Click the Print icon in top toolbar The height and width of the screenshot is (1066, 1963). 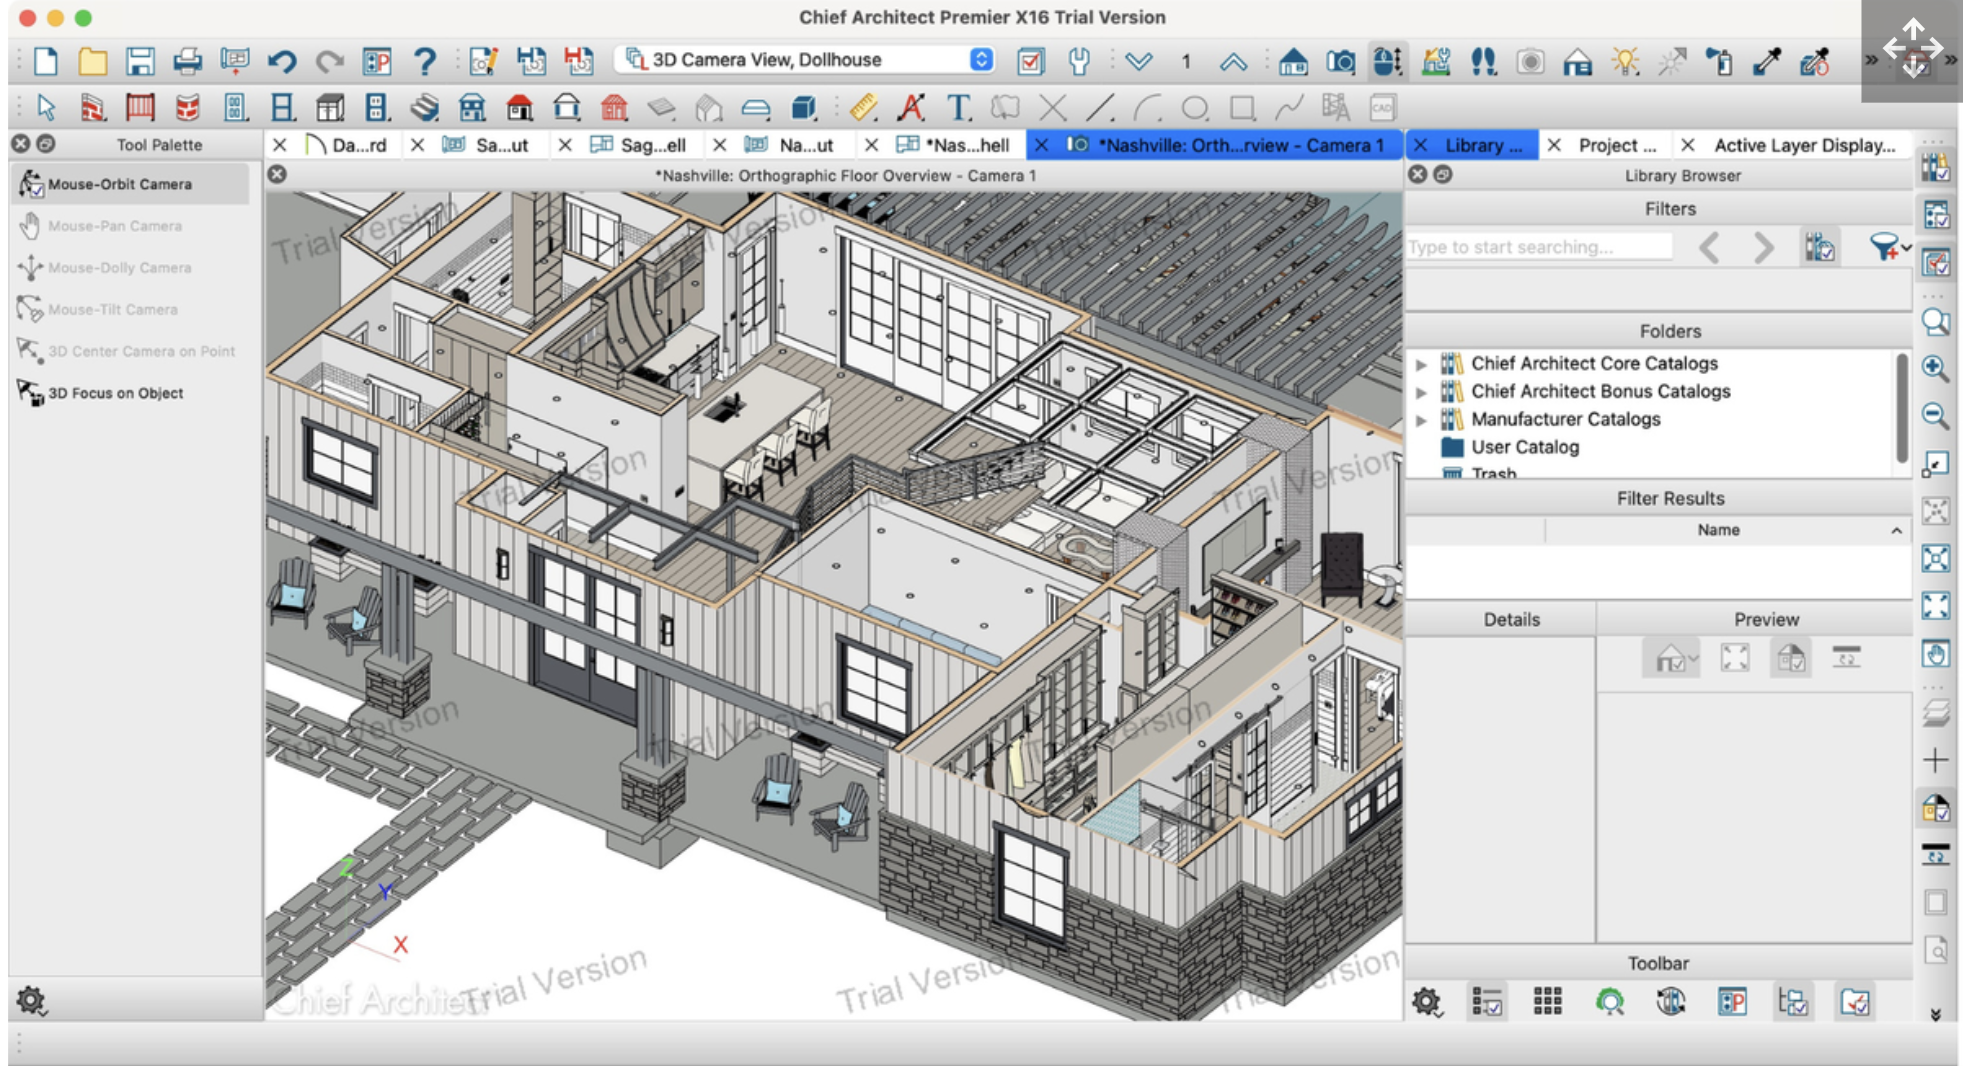[x=187, y=61]
